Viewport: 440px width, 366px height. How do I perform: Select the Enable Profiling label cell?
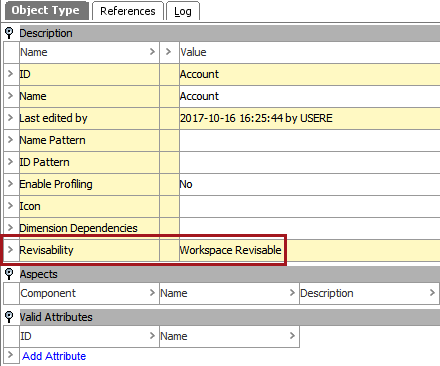[89, 184]
